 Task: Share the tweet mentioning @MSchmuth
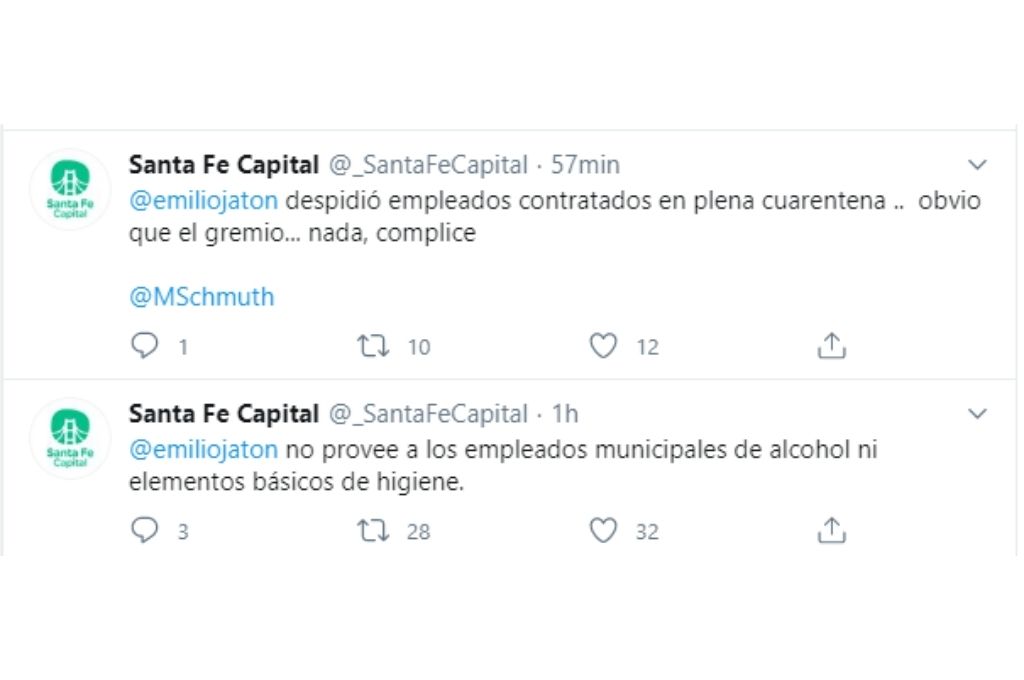coord(831,346)
